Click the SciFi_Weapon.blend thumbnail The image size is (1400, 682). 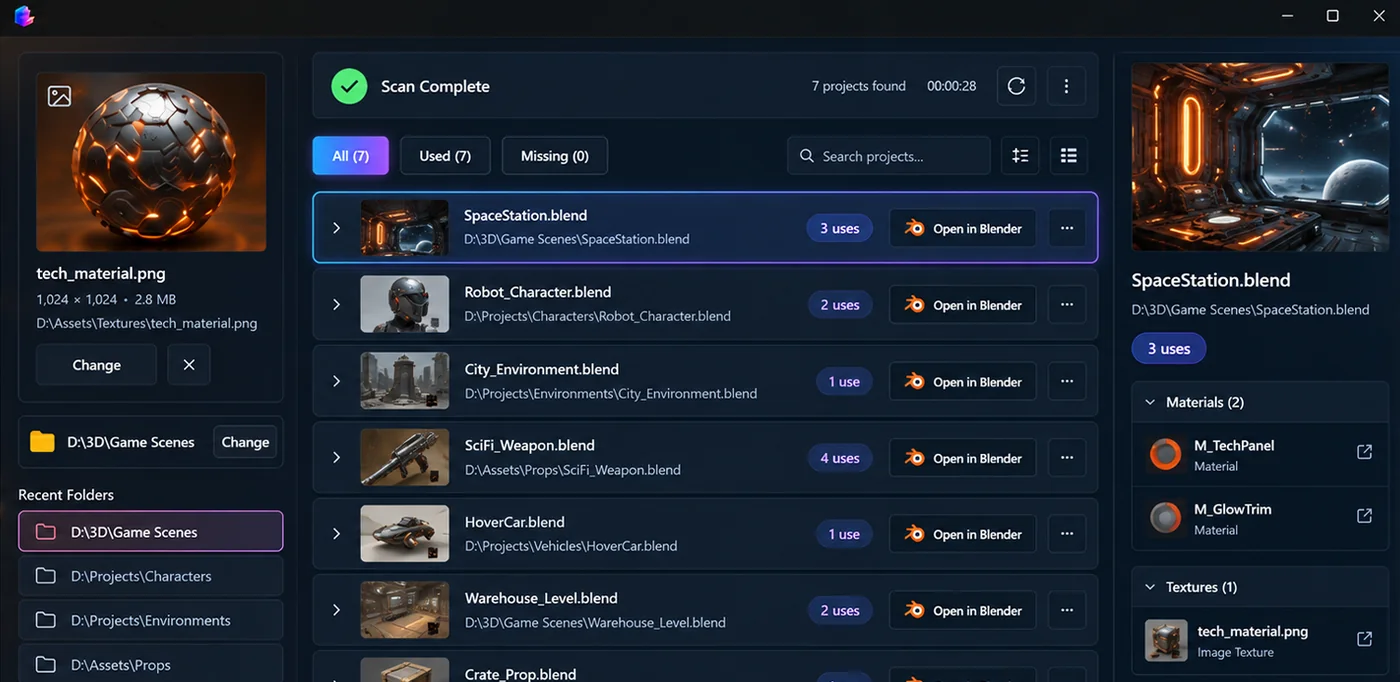click(404, 458)
